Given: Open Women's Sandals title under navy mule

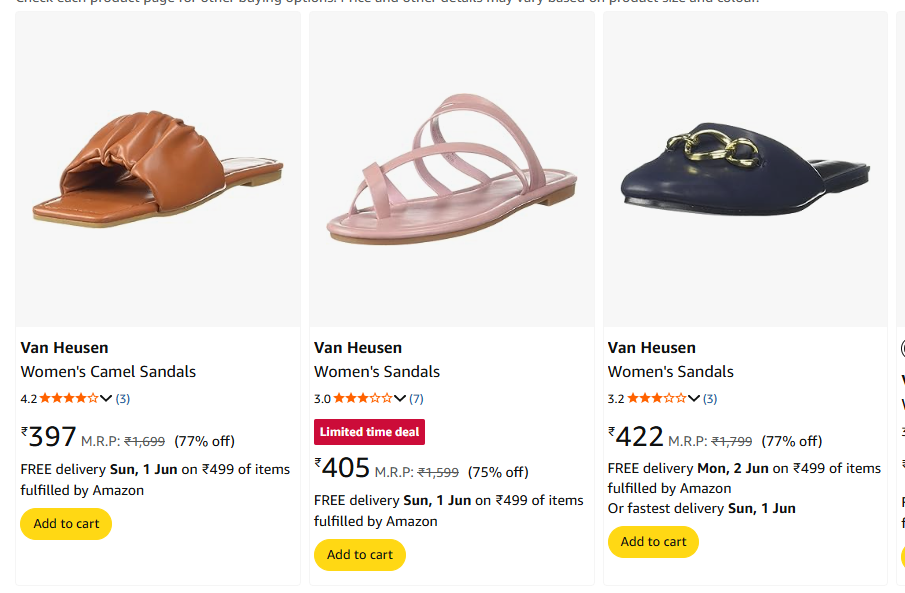Looking at the screenshot, I should tap(671, 371).
